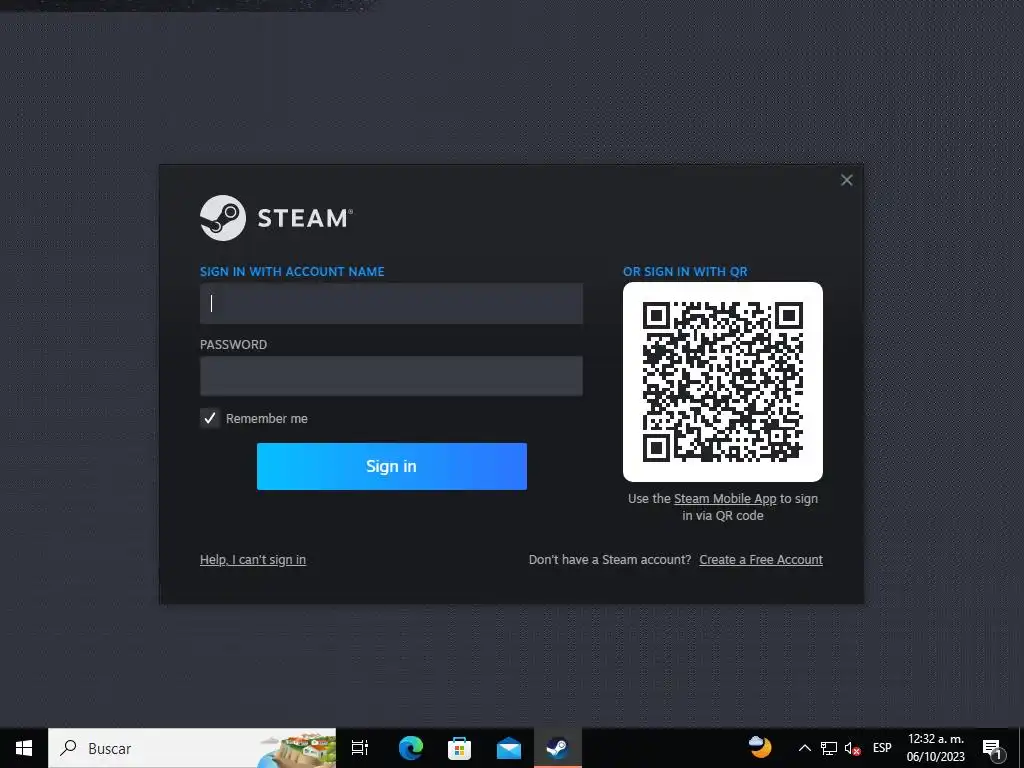Open the Mail app from the taskbar

tap(508, 748)
